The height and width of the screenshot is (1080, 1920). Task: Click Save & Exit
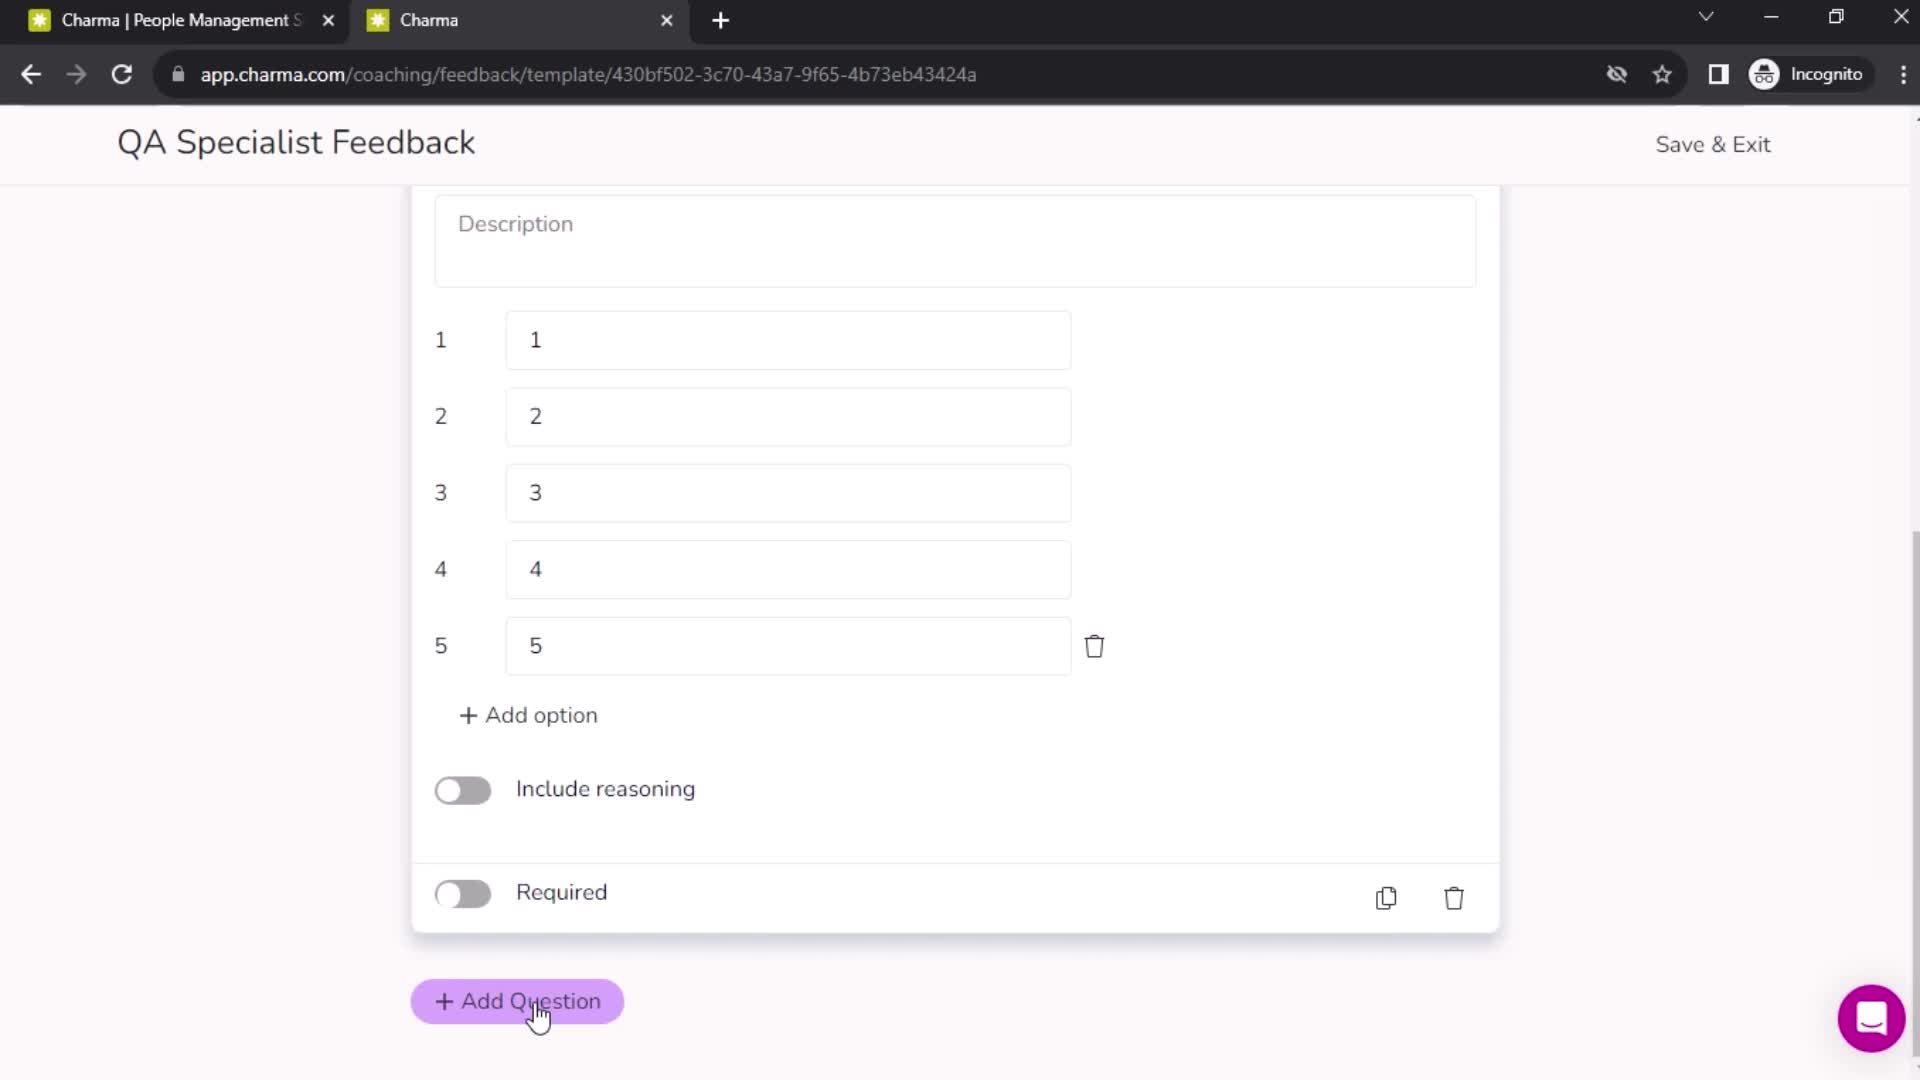click(1713, 144)
